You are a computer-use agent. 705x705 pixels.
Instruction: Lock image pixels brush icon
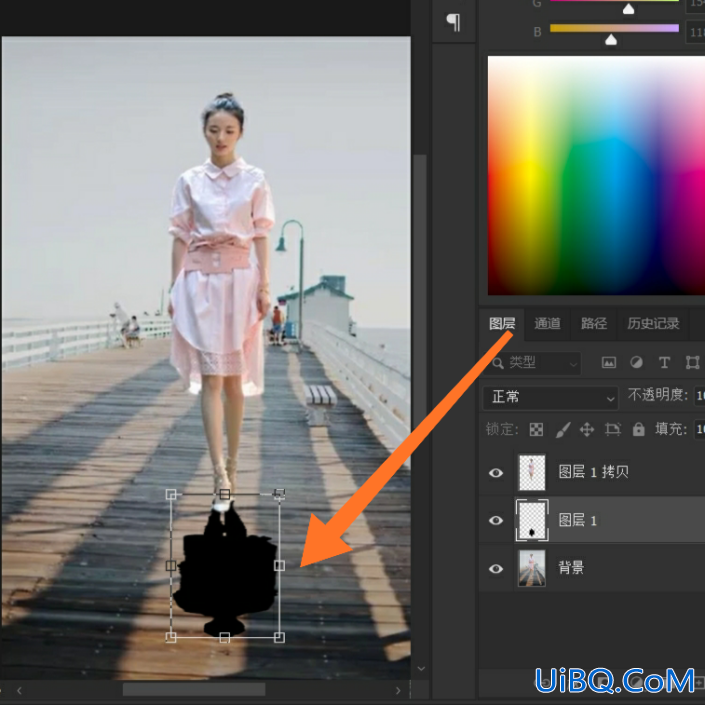pos(563,429)
